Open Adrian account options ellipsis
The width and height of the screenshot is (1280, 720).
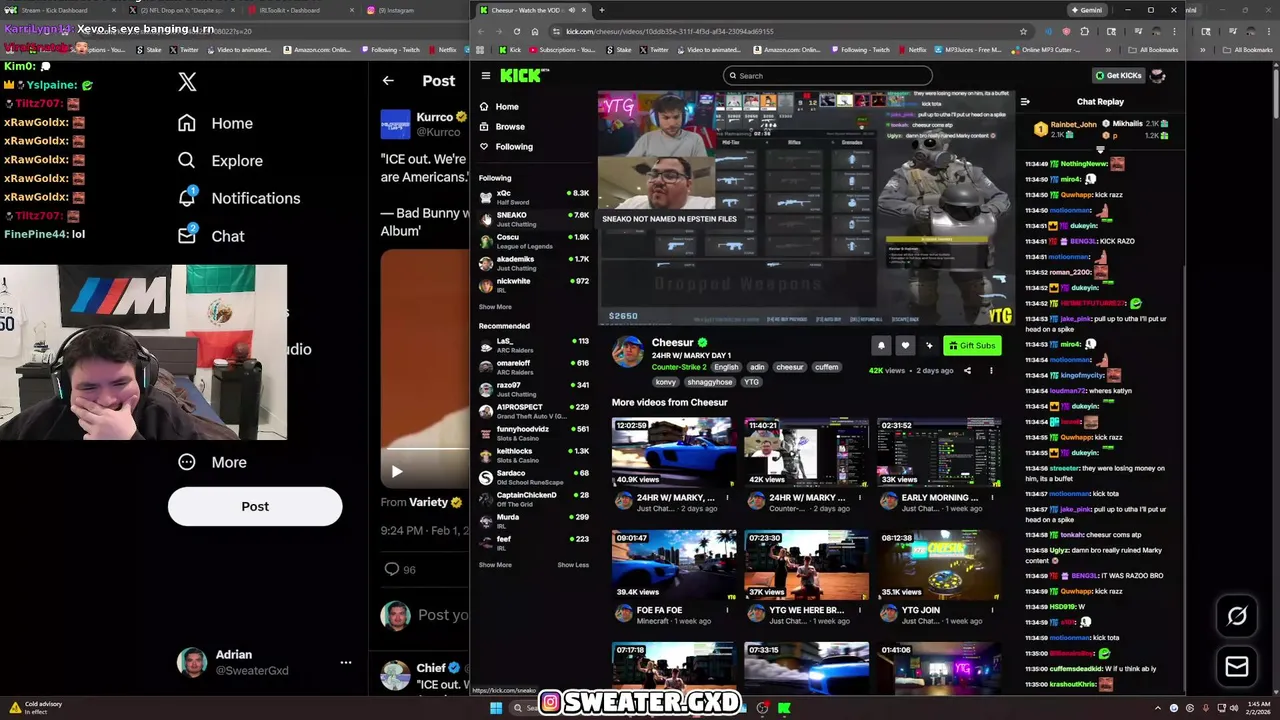[x=346, y=662]
